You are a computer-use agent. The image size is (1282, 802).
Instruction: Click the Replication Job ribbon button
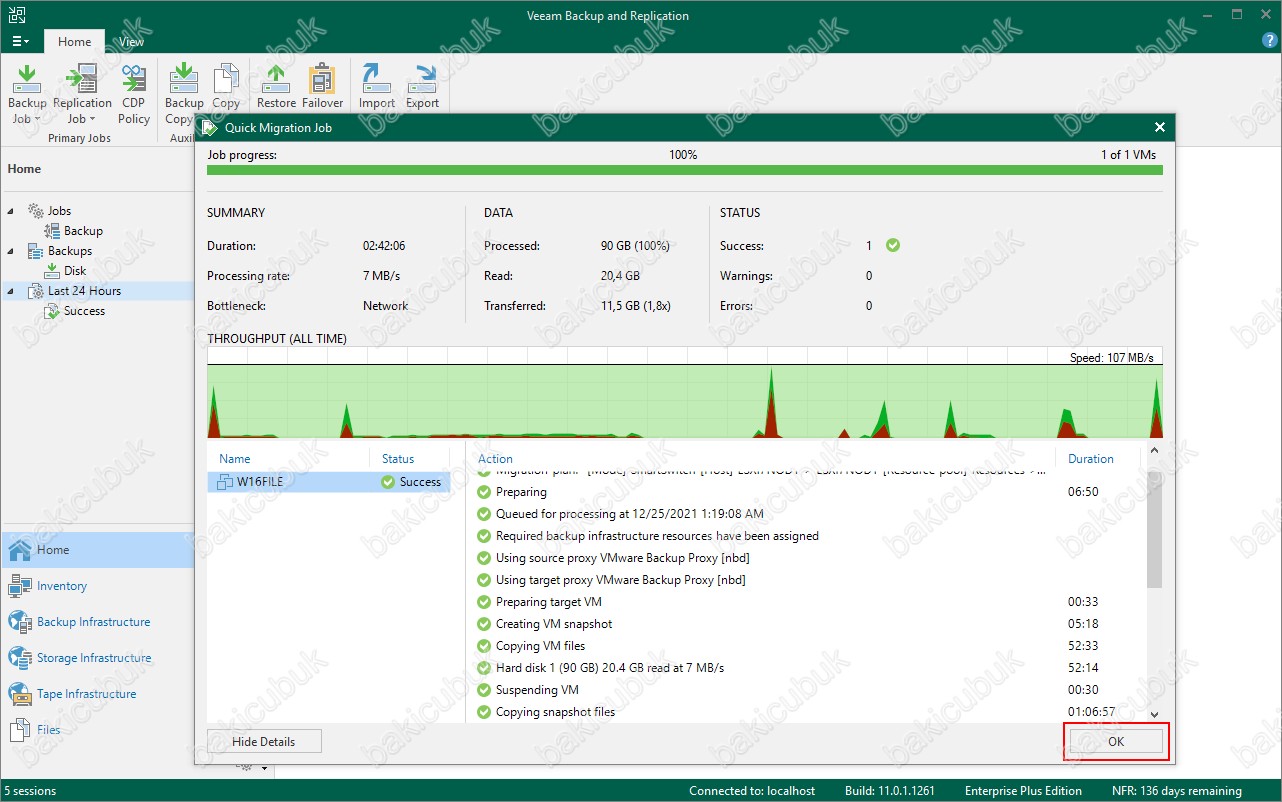tap(82, 95)
